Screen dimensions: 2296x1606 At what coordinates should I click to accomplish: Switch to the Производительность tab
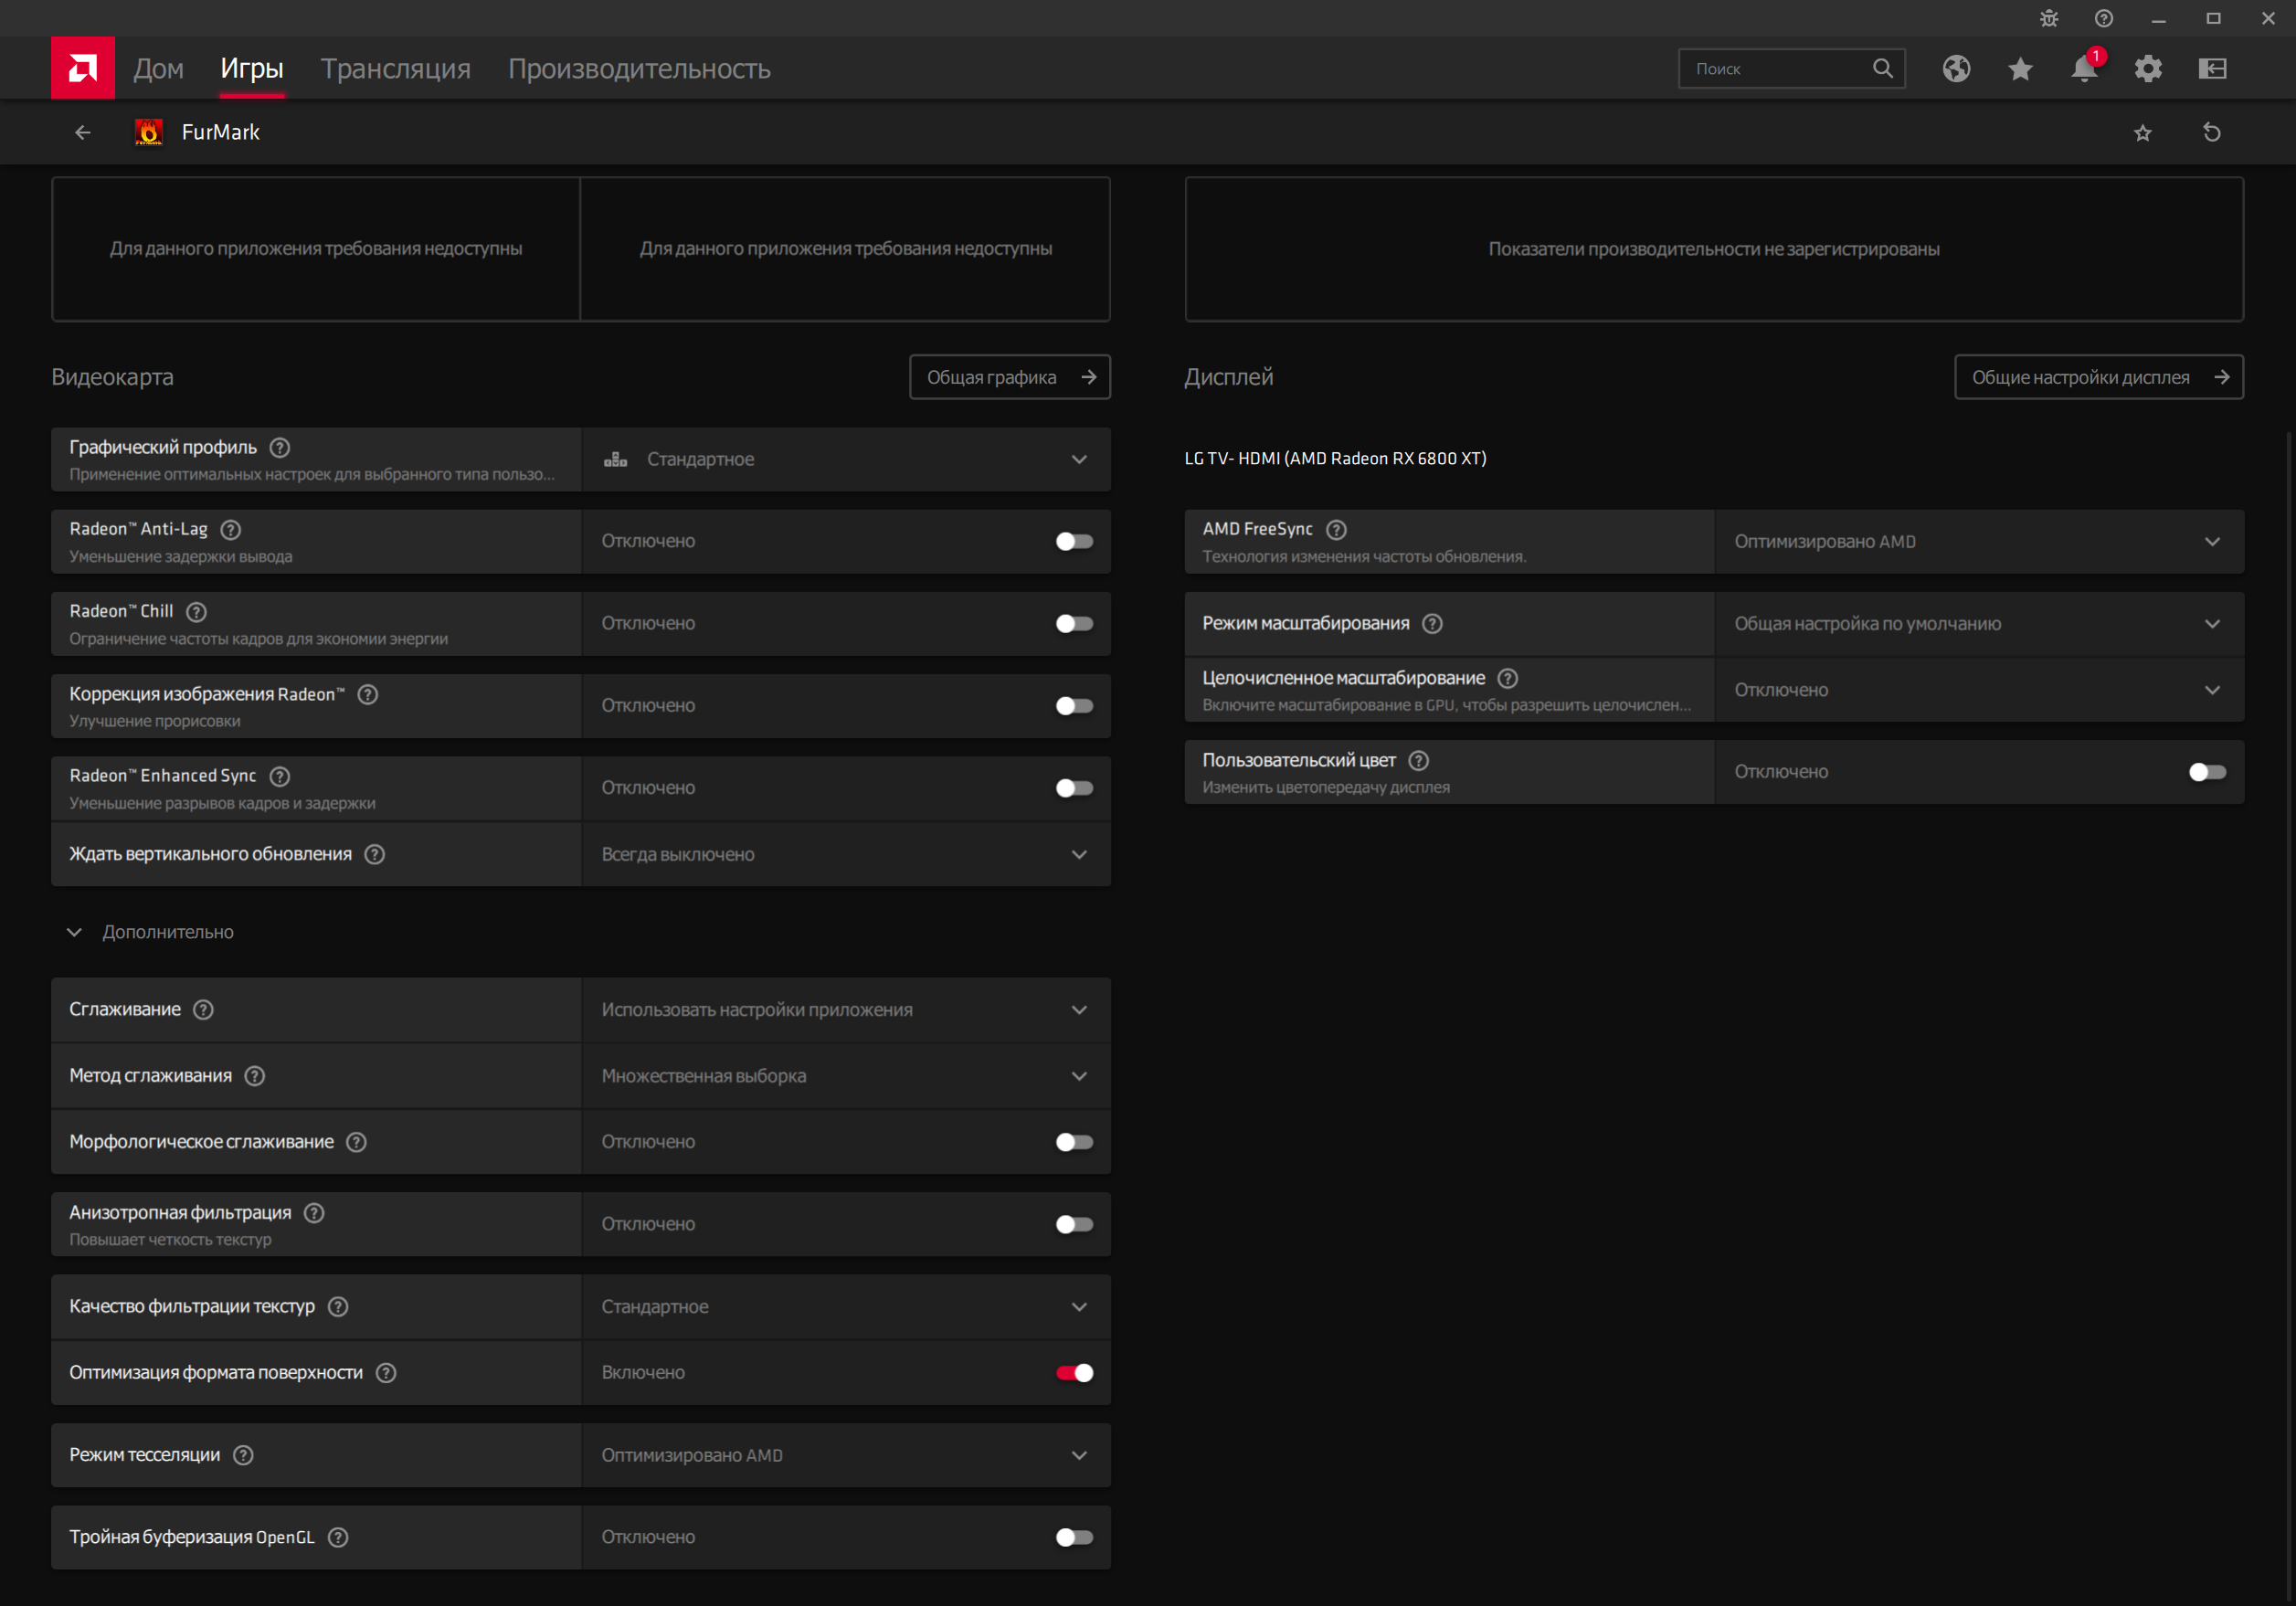639,68
